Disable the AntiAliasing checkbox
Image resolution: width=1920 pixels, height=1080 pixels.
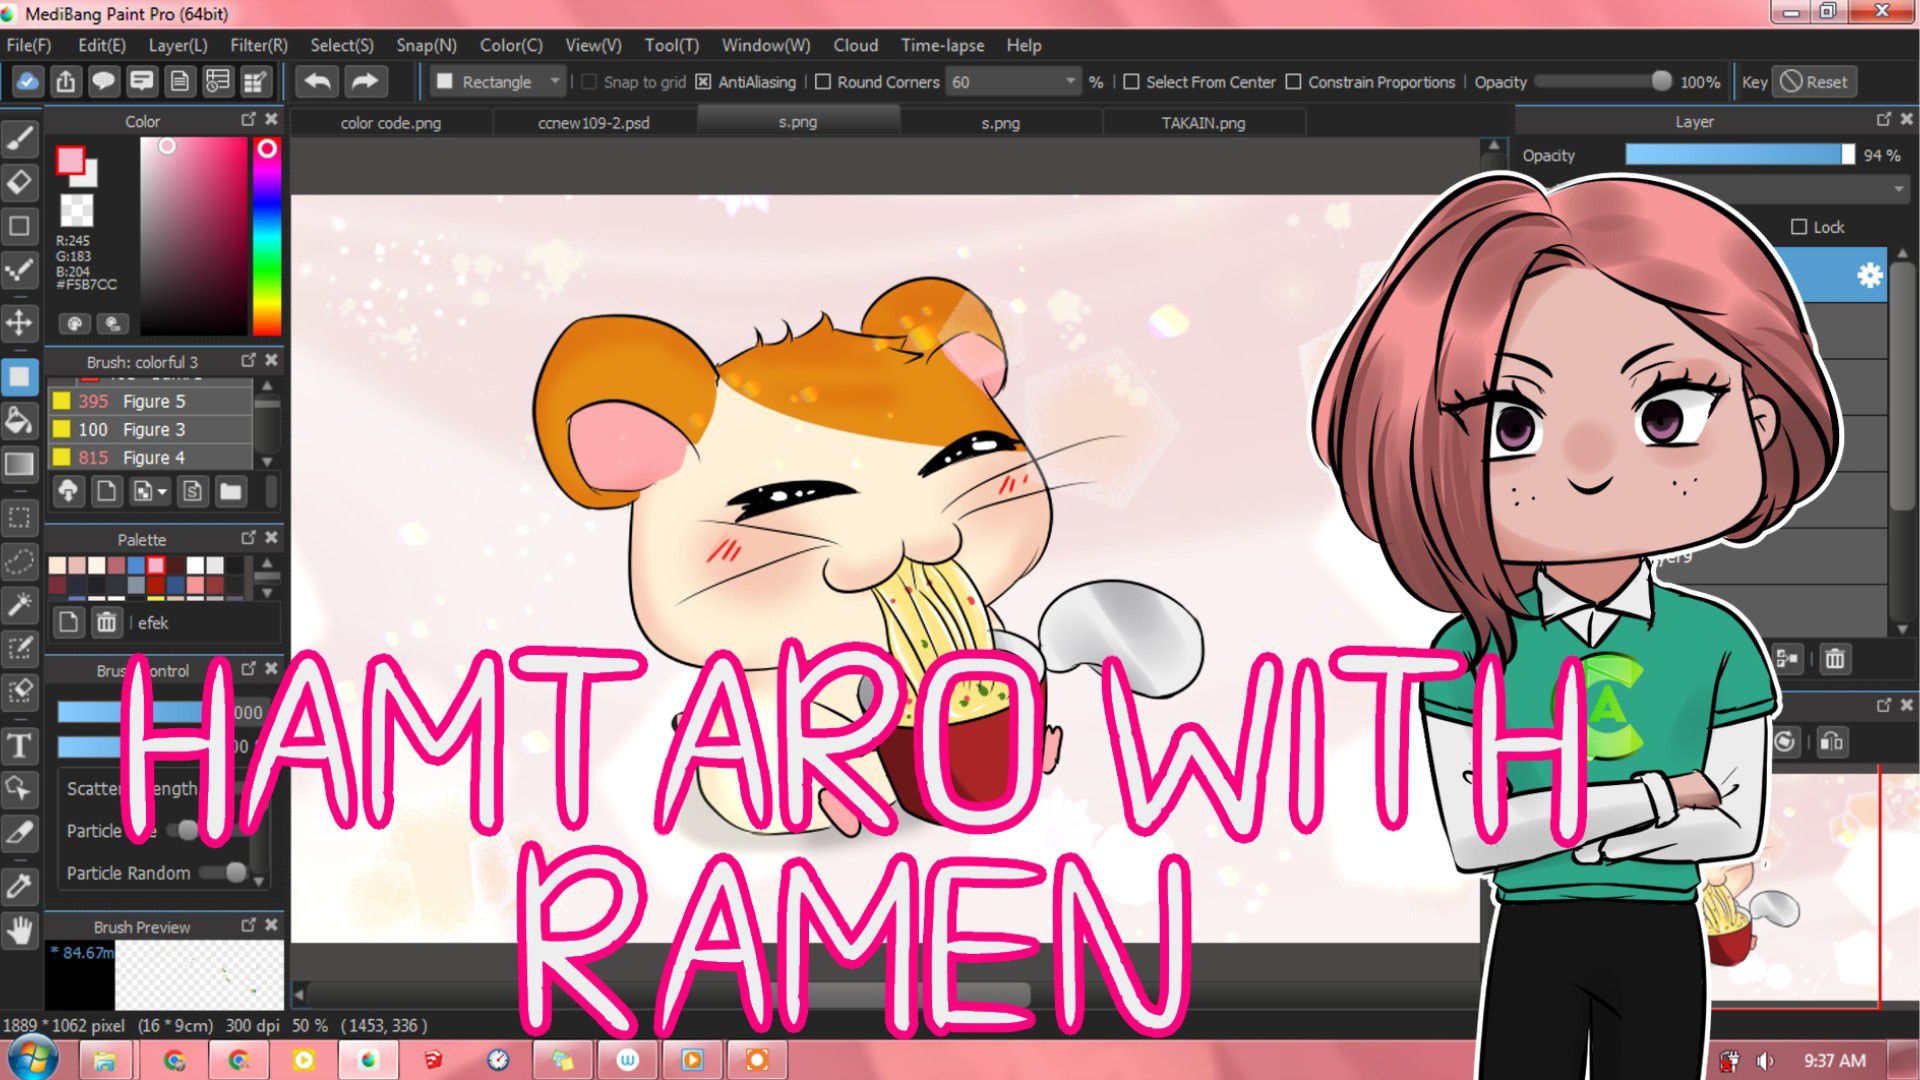(x=703, y=82)
